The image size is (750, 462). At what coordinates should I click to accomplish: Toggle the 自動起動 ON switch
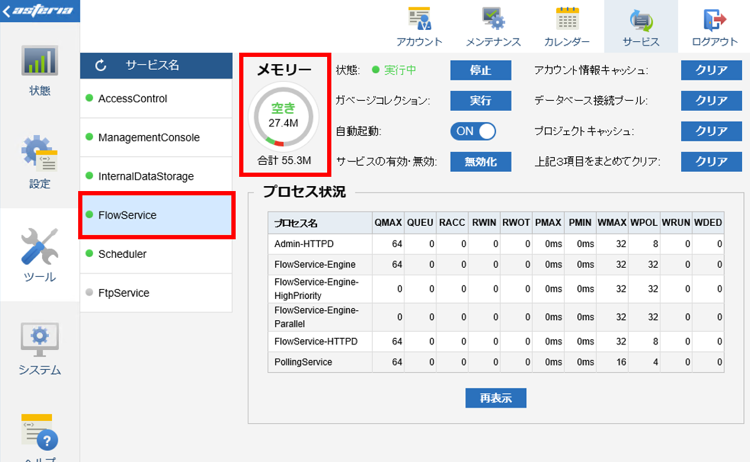473,131
